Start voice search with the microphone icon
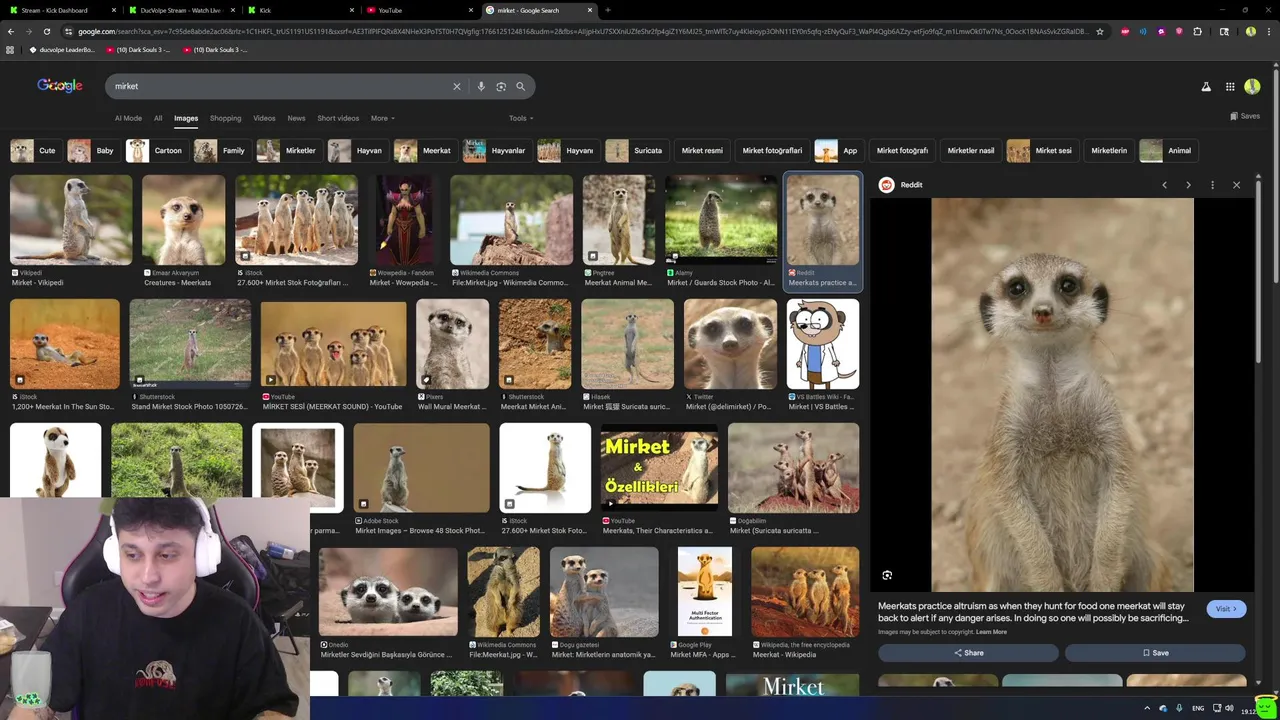The width and height of the screenshot is (1280, 720). (x=481, y=86)
